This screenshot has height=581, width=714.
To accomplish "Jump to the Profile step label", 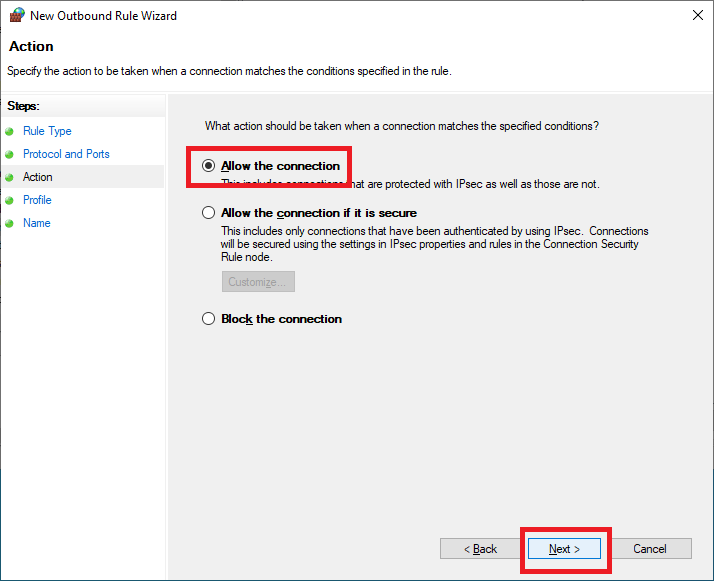I will tap(37, 200).
